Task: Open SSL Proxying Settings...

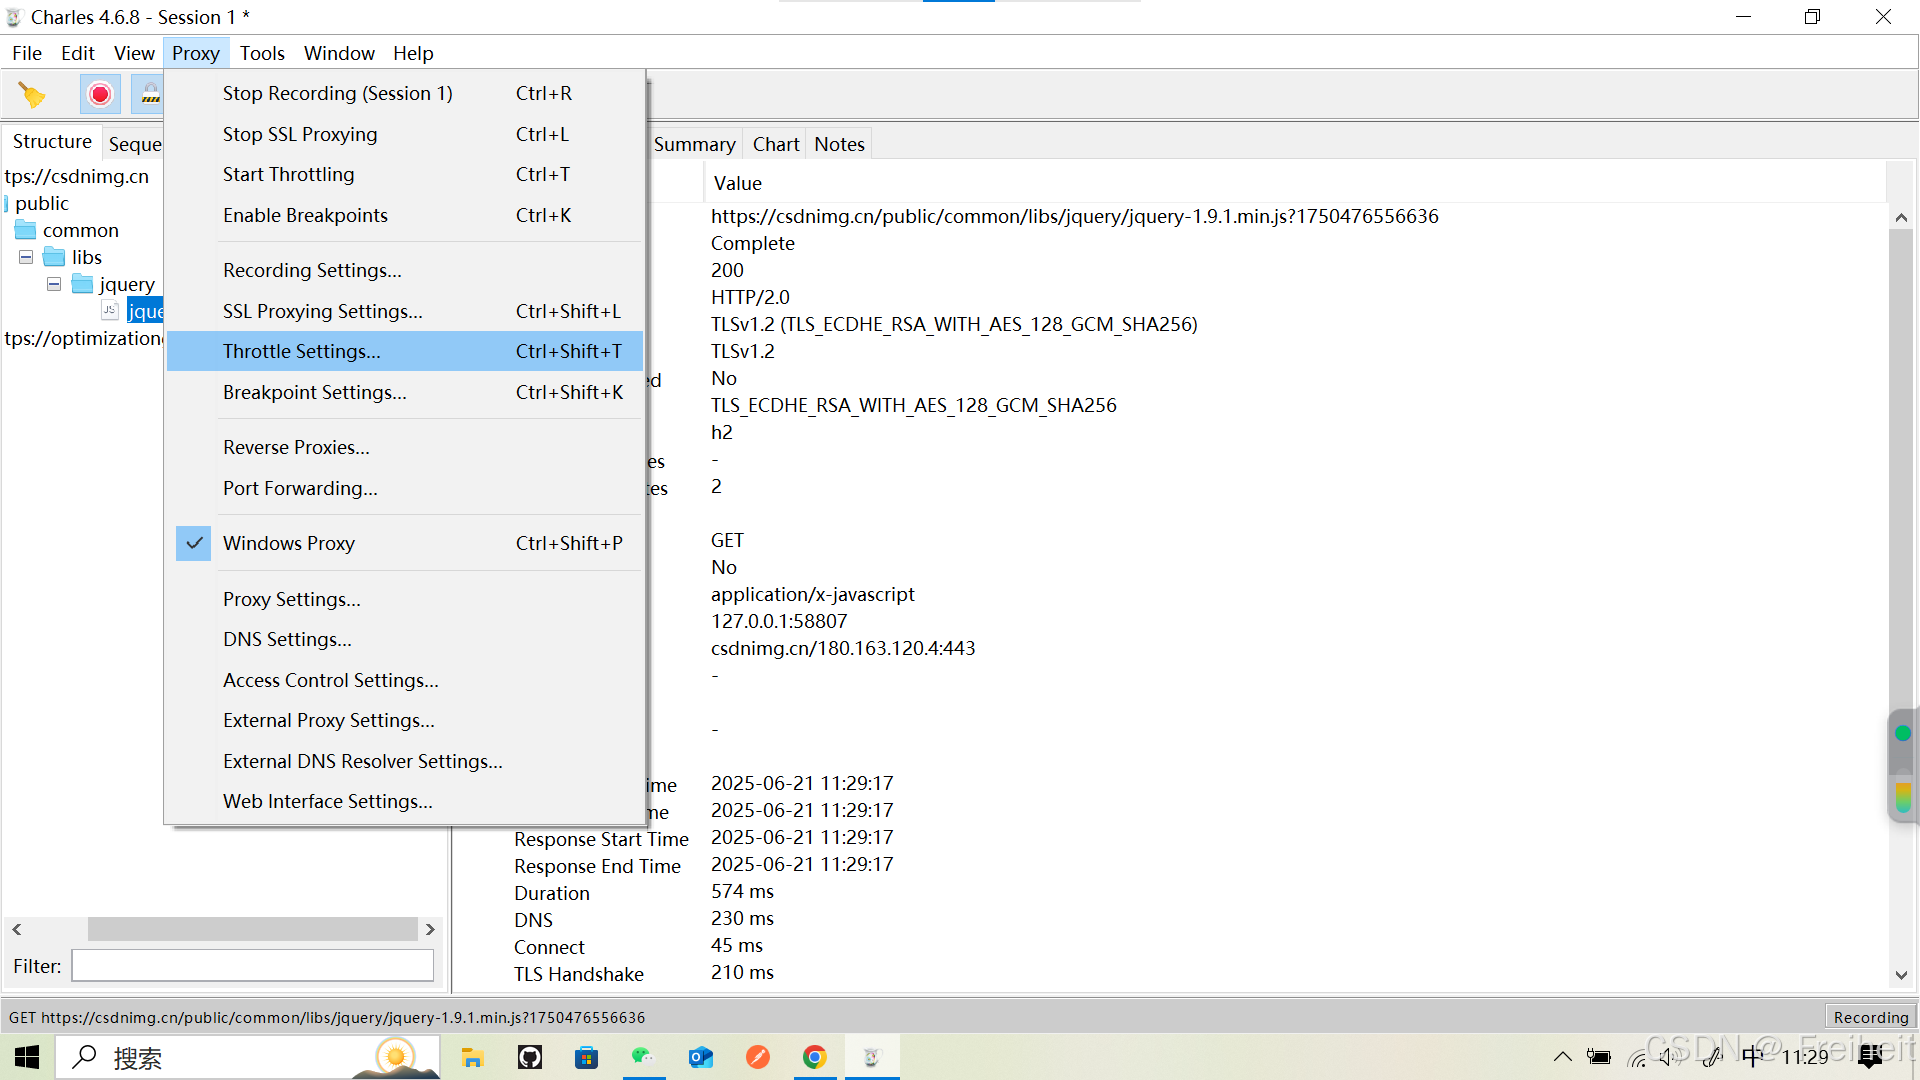Action: (x=404, y=311)
